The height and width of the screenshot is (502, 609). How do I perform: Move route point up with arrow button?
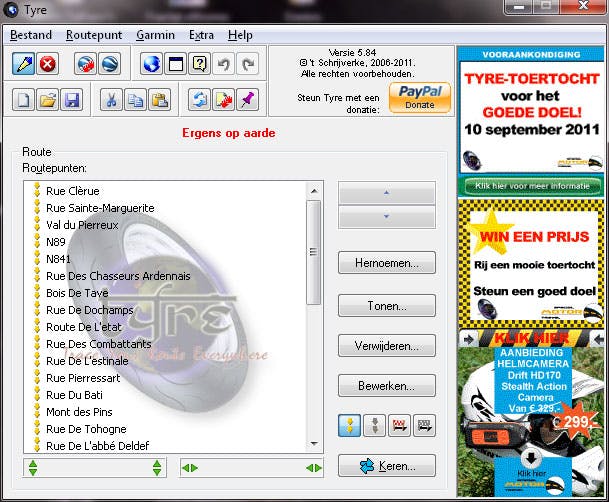[386, 193]
